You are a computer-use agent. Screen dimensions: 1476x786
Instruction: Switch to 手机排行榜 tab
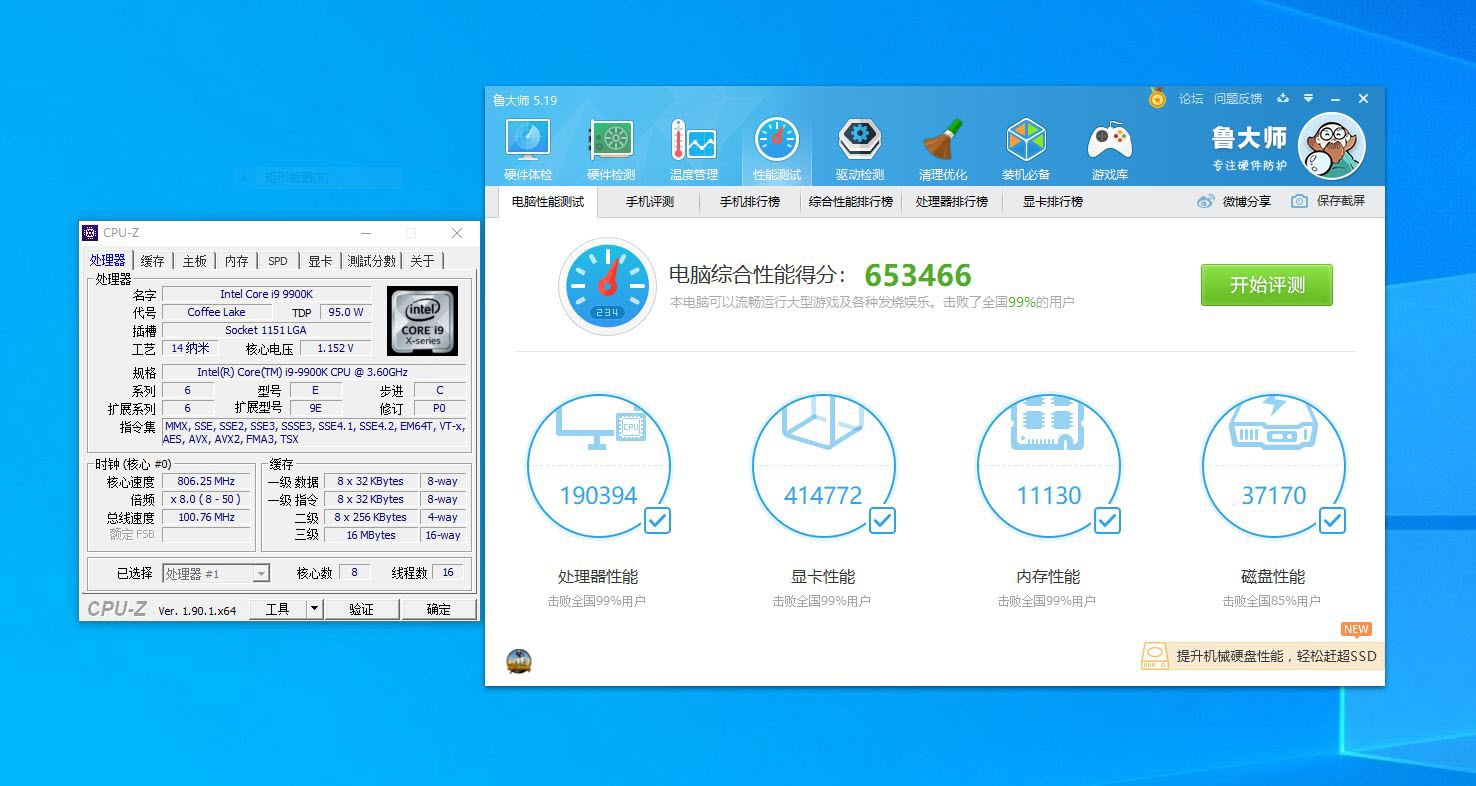point(750,201)
